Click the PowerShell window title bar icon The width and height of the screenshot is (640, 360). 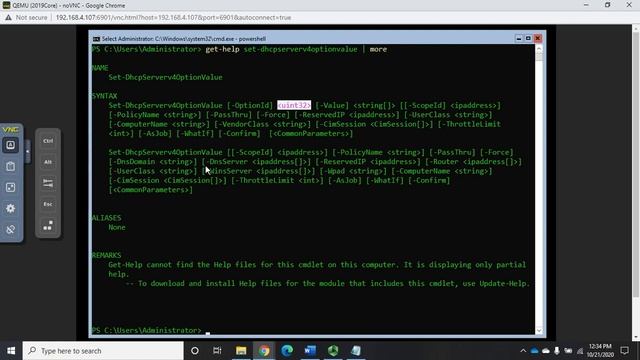[96, 39]
